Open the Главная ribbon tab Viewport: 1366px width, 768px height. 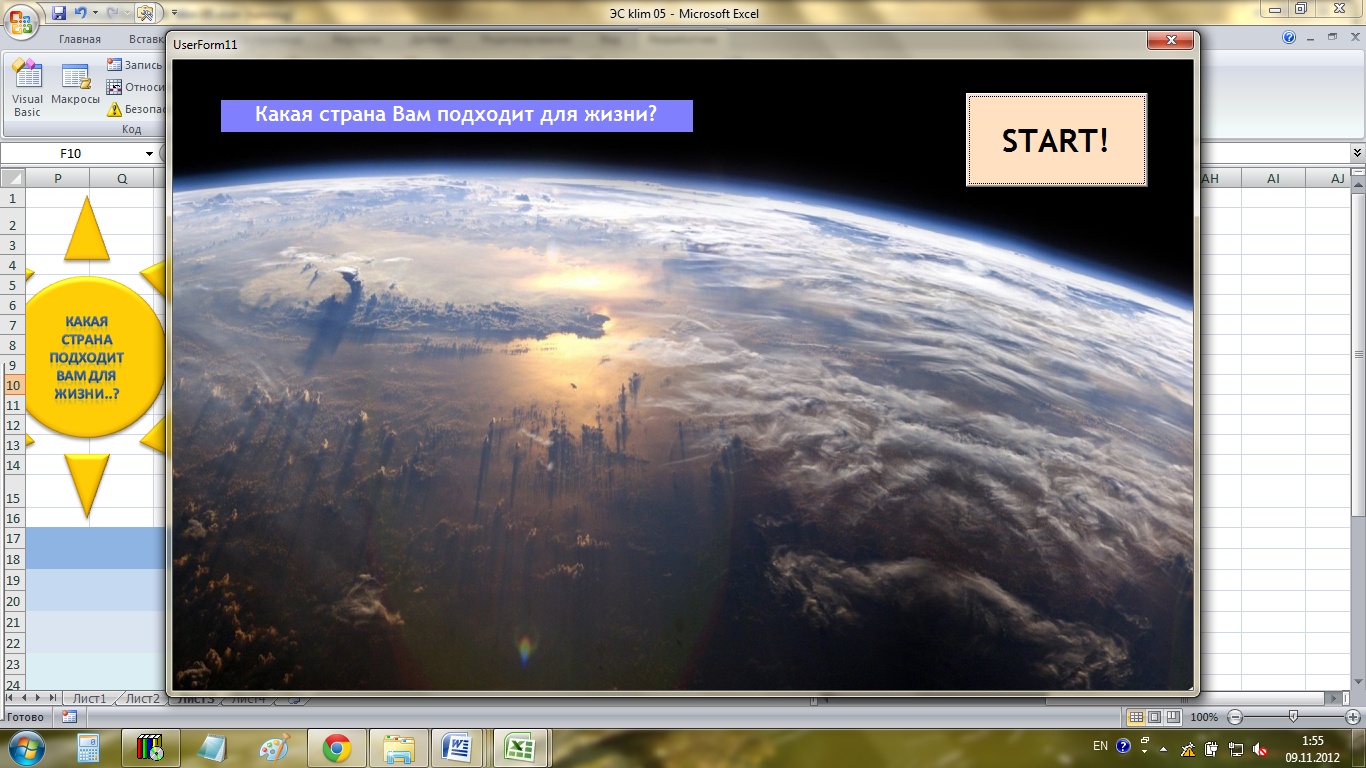[79, 39]
